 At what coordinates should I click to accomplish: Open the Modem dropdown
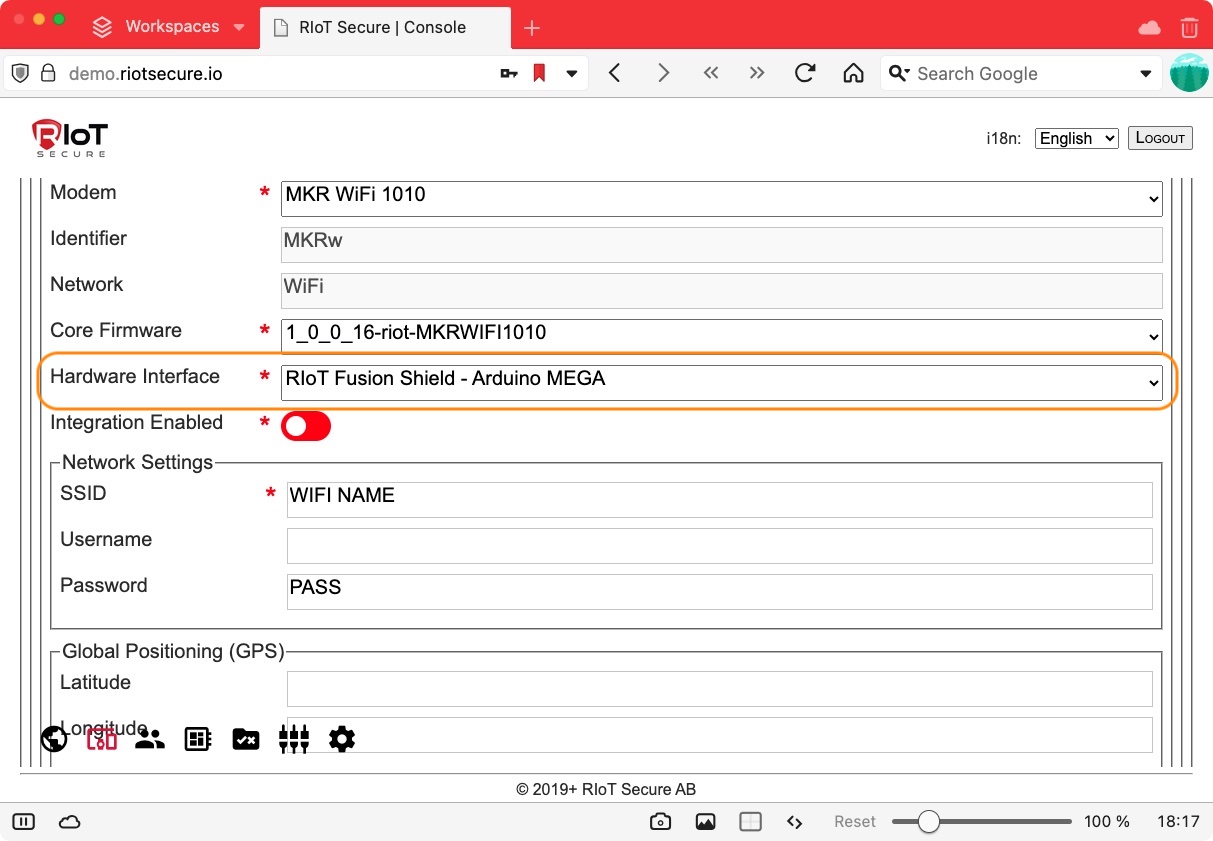721,198
